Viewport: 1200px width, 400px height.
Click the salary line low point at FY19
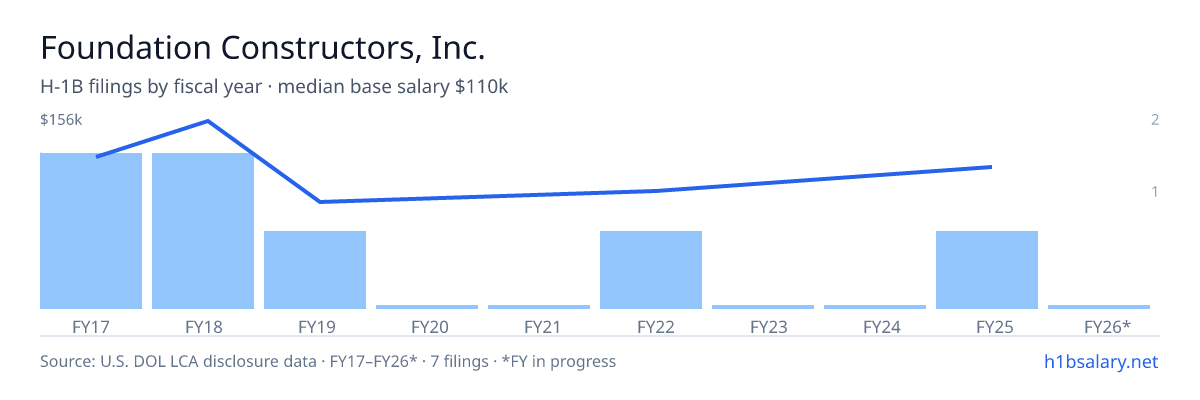pyautogui.click(x=319, y=202)
